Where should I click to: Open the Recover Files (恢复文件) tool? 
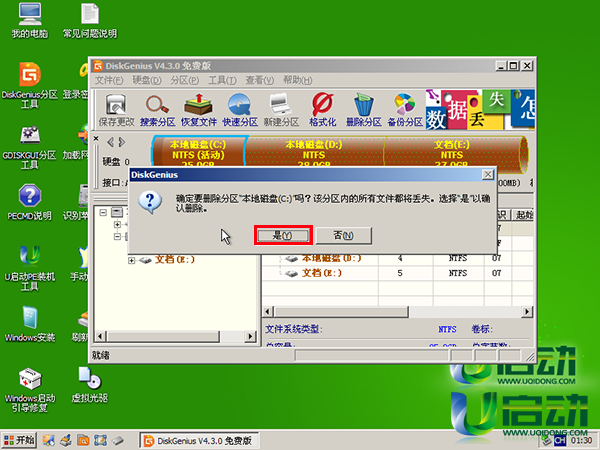tap(199, 110)
